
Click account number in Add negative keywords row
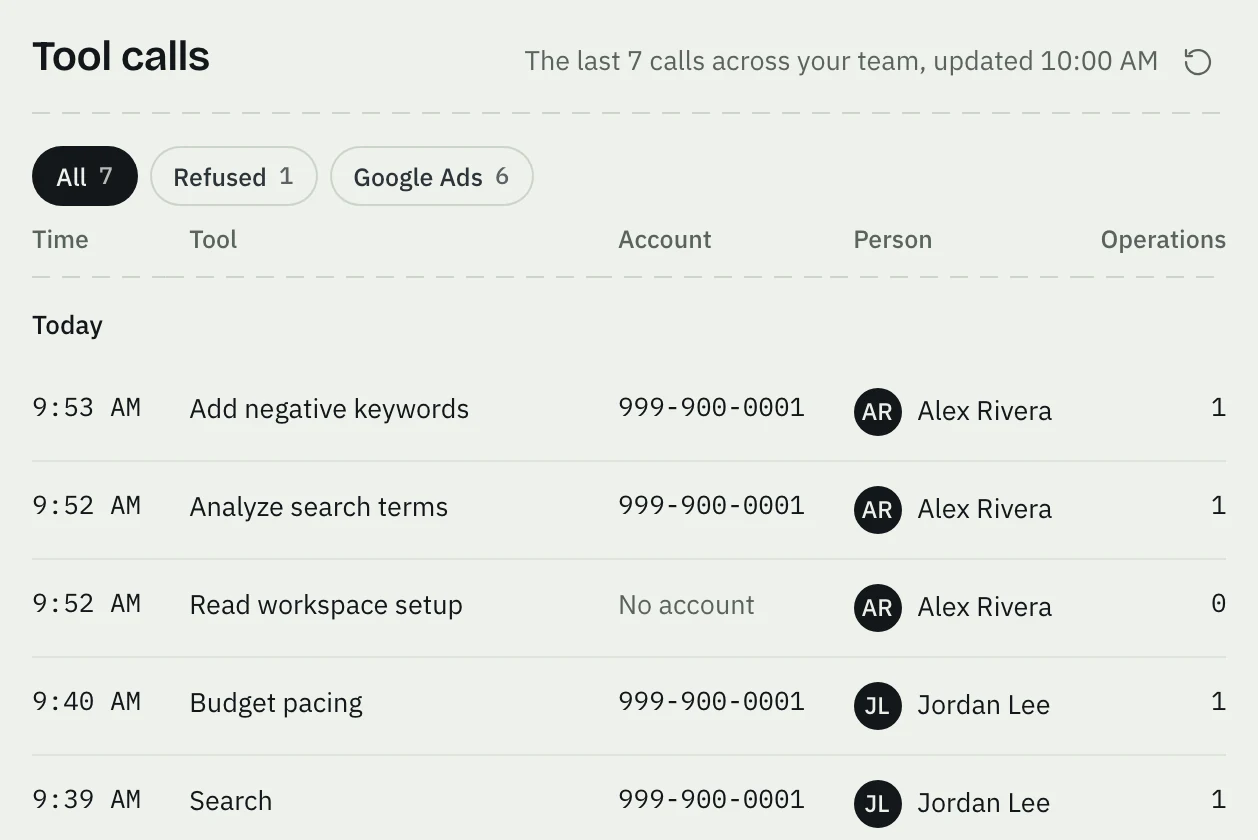tap(711, 408)
